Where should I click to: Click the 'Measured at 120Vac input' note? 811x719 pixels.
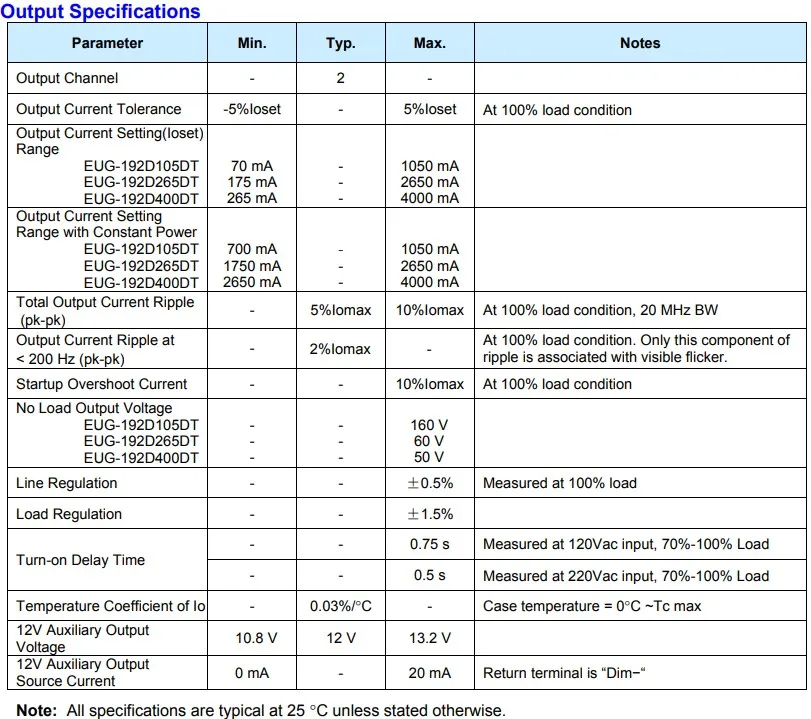(x=626, y=544)
